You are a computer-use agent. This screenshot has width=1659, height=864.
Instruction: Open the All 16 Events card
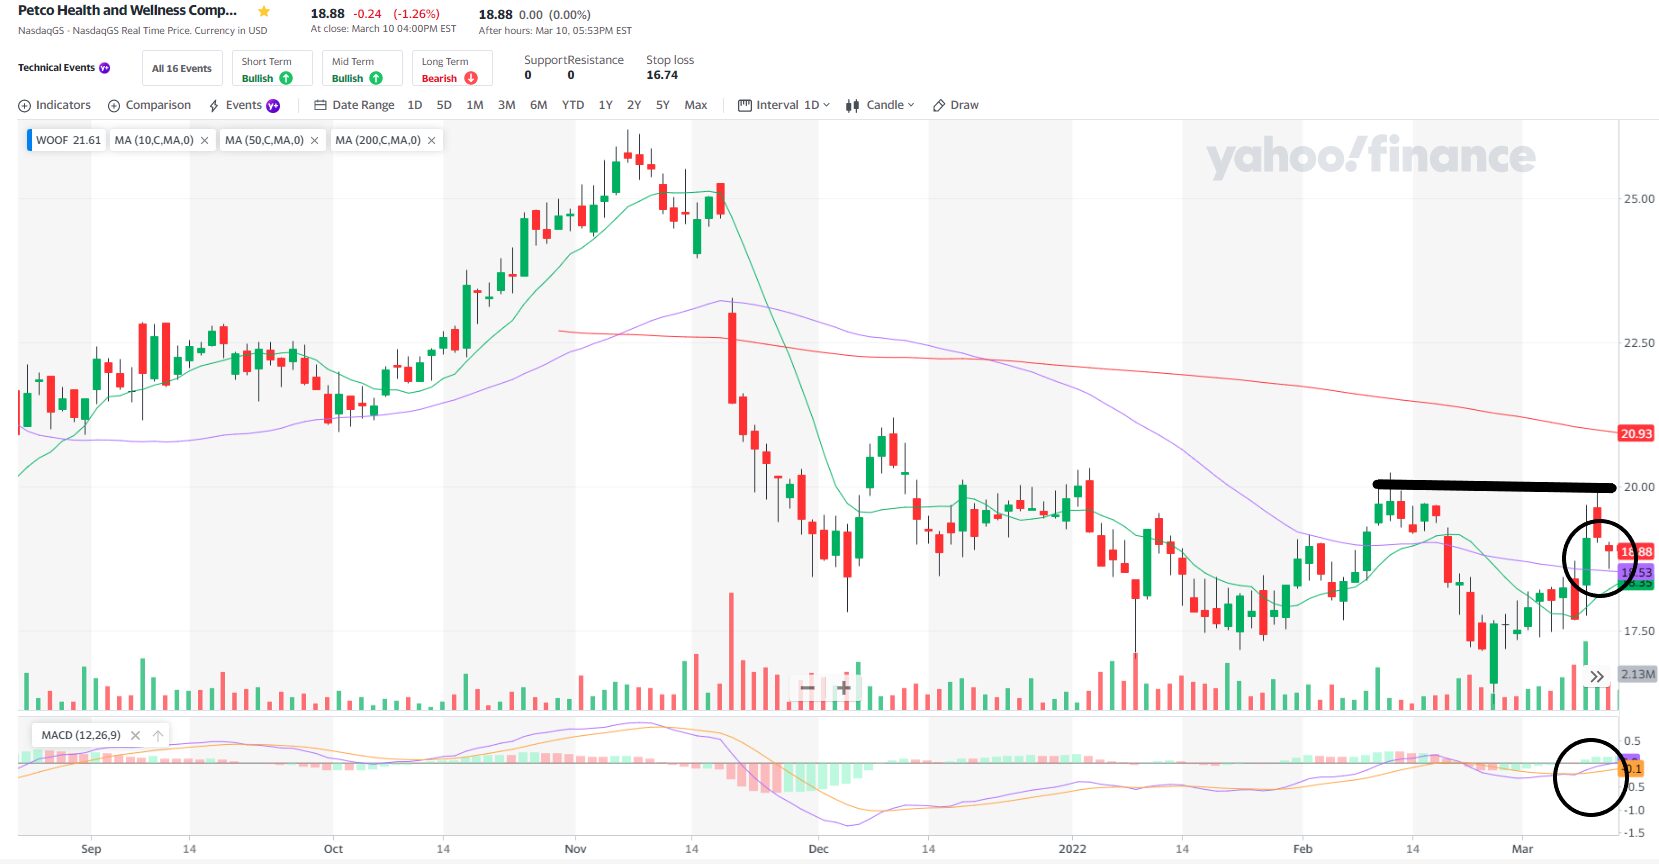pos(182,68)
